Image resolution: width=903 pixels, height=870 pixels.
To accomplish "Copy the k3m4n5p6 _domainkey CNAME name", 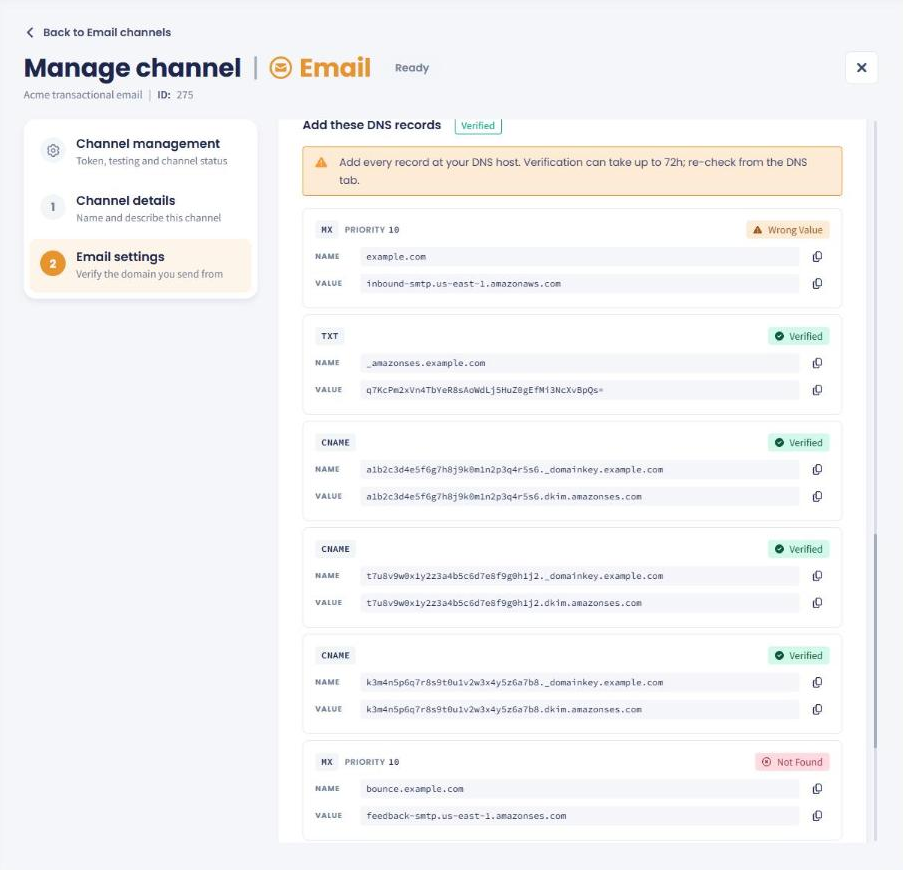I will (817, 683).
